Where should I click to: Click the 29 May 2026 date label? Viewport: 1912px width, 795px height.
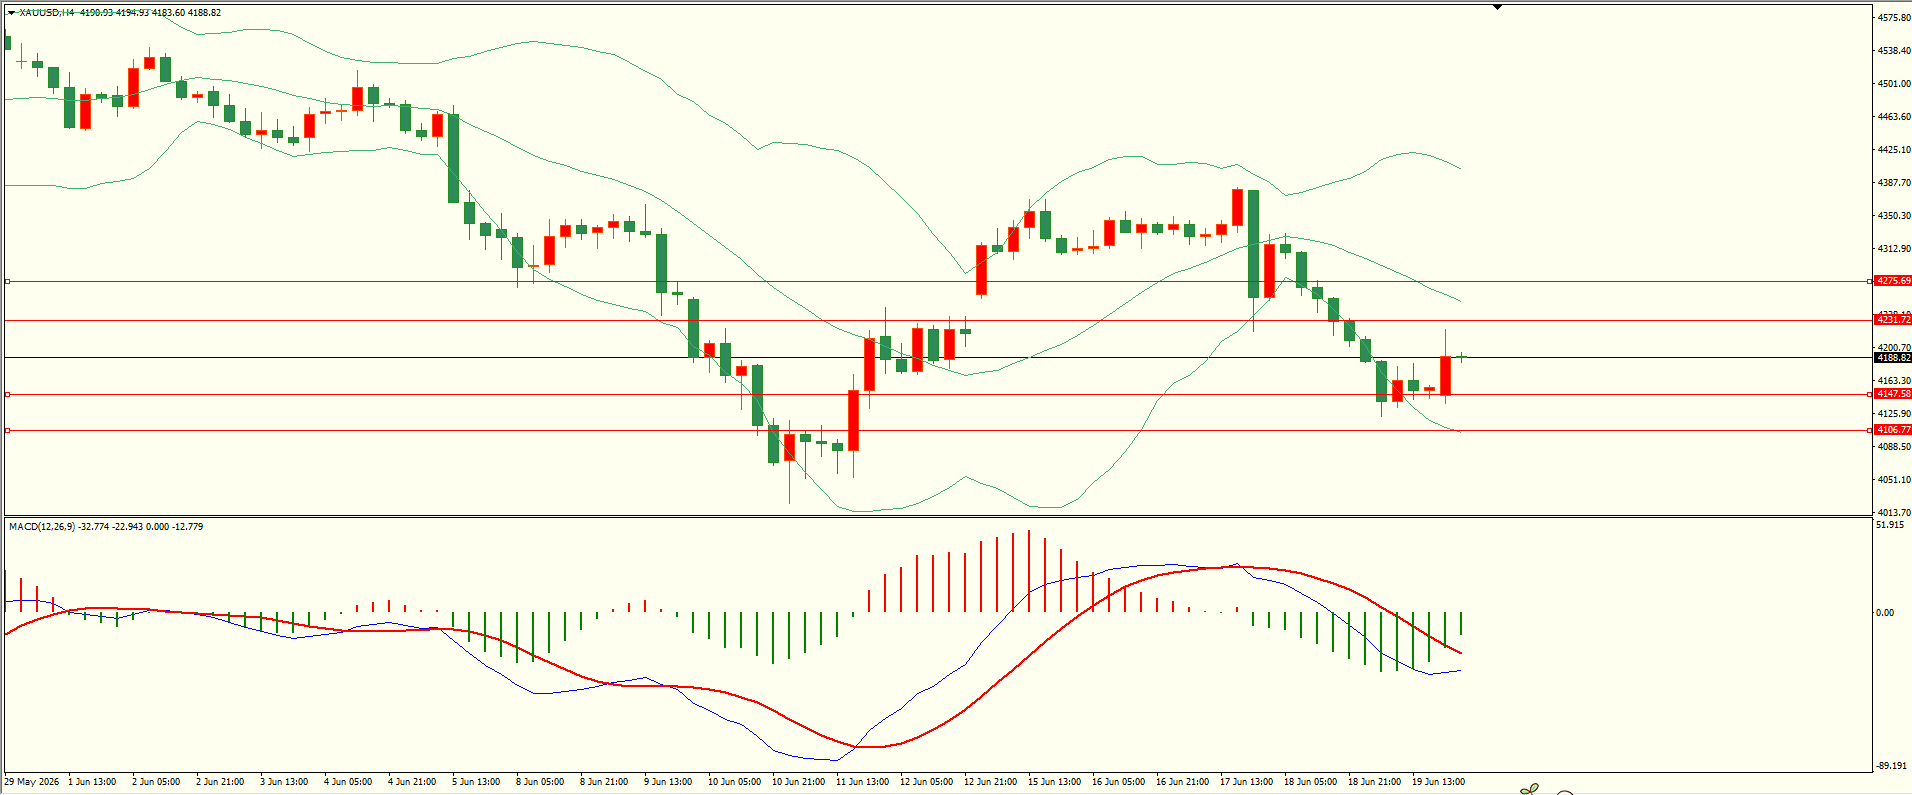[x=32, y=782]
